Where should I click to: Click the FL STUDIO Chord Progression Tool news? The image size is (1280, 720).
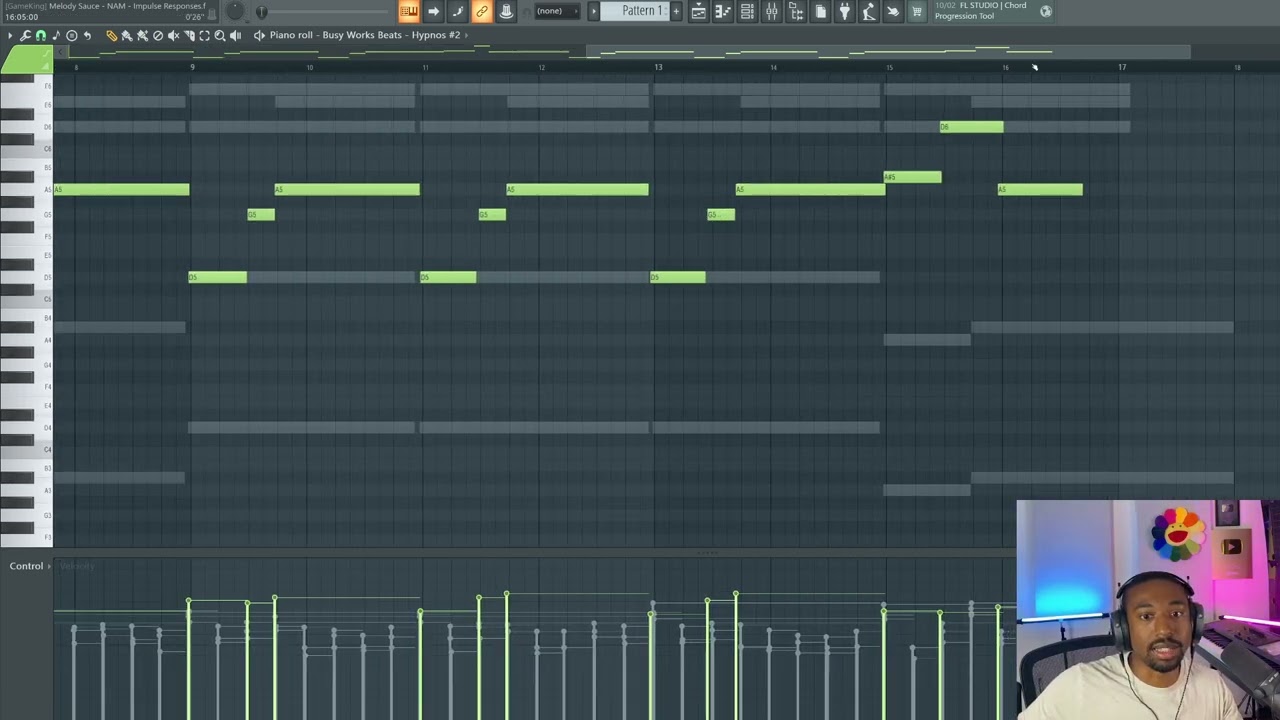point(980,11)
